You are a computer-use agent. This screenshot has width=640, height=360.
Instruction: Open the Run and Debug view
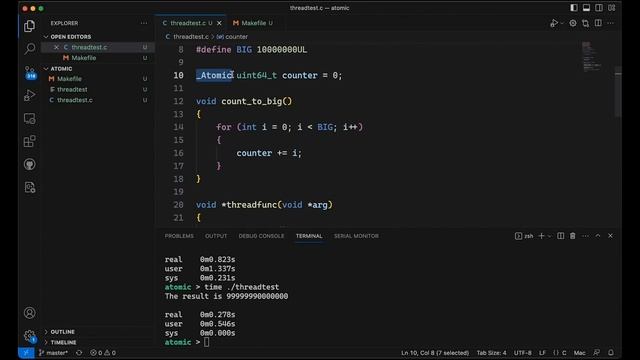29,95
